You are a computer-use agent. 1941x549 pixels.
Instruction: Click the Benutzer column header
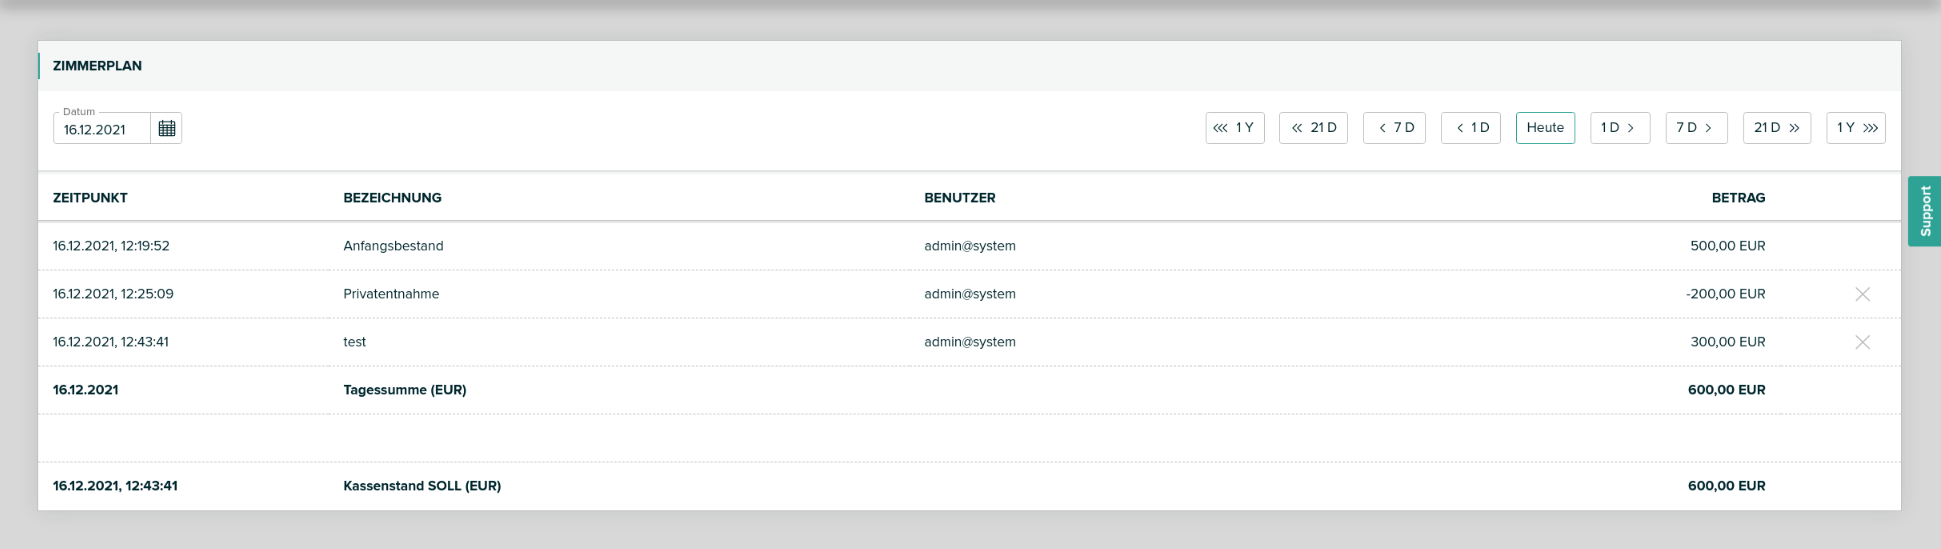click(959, 198)
